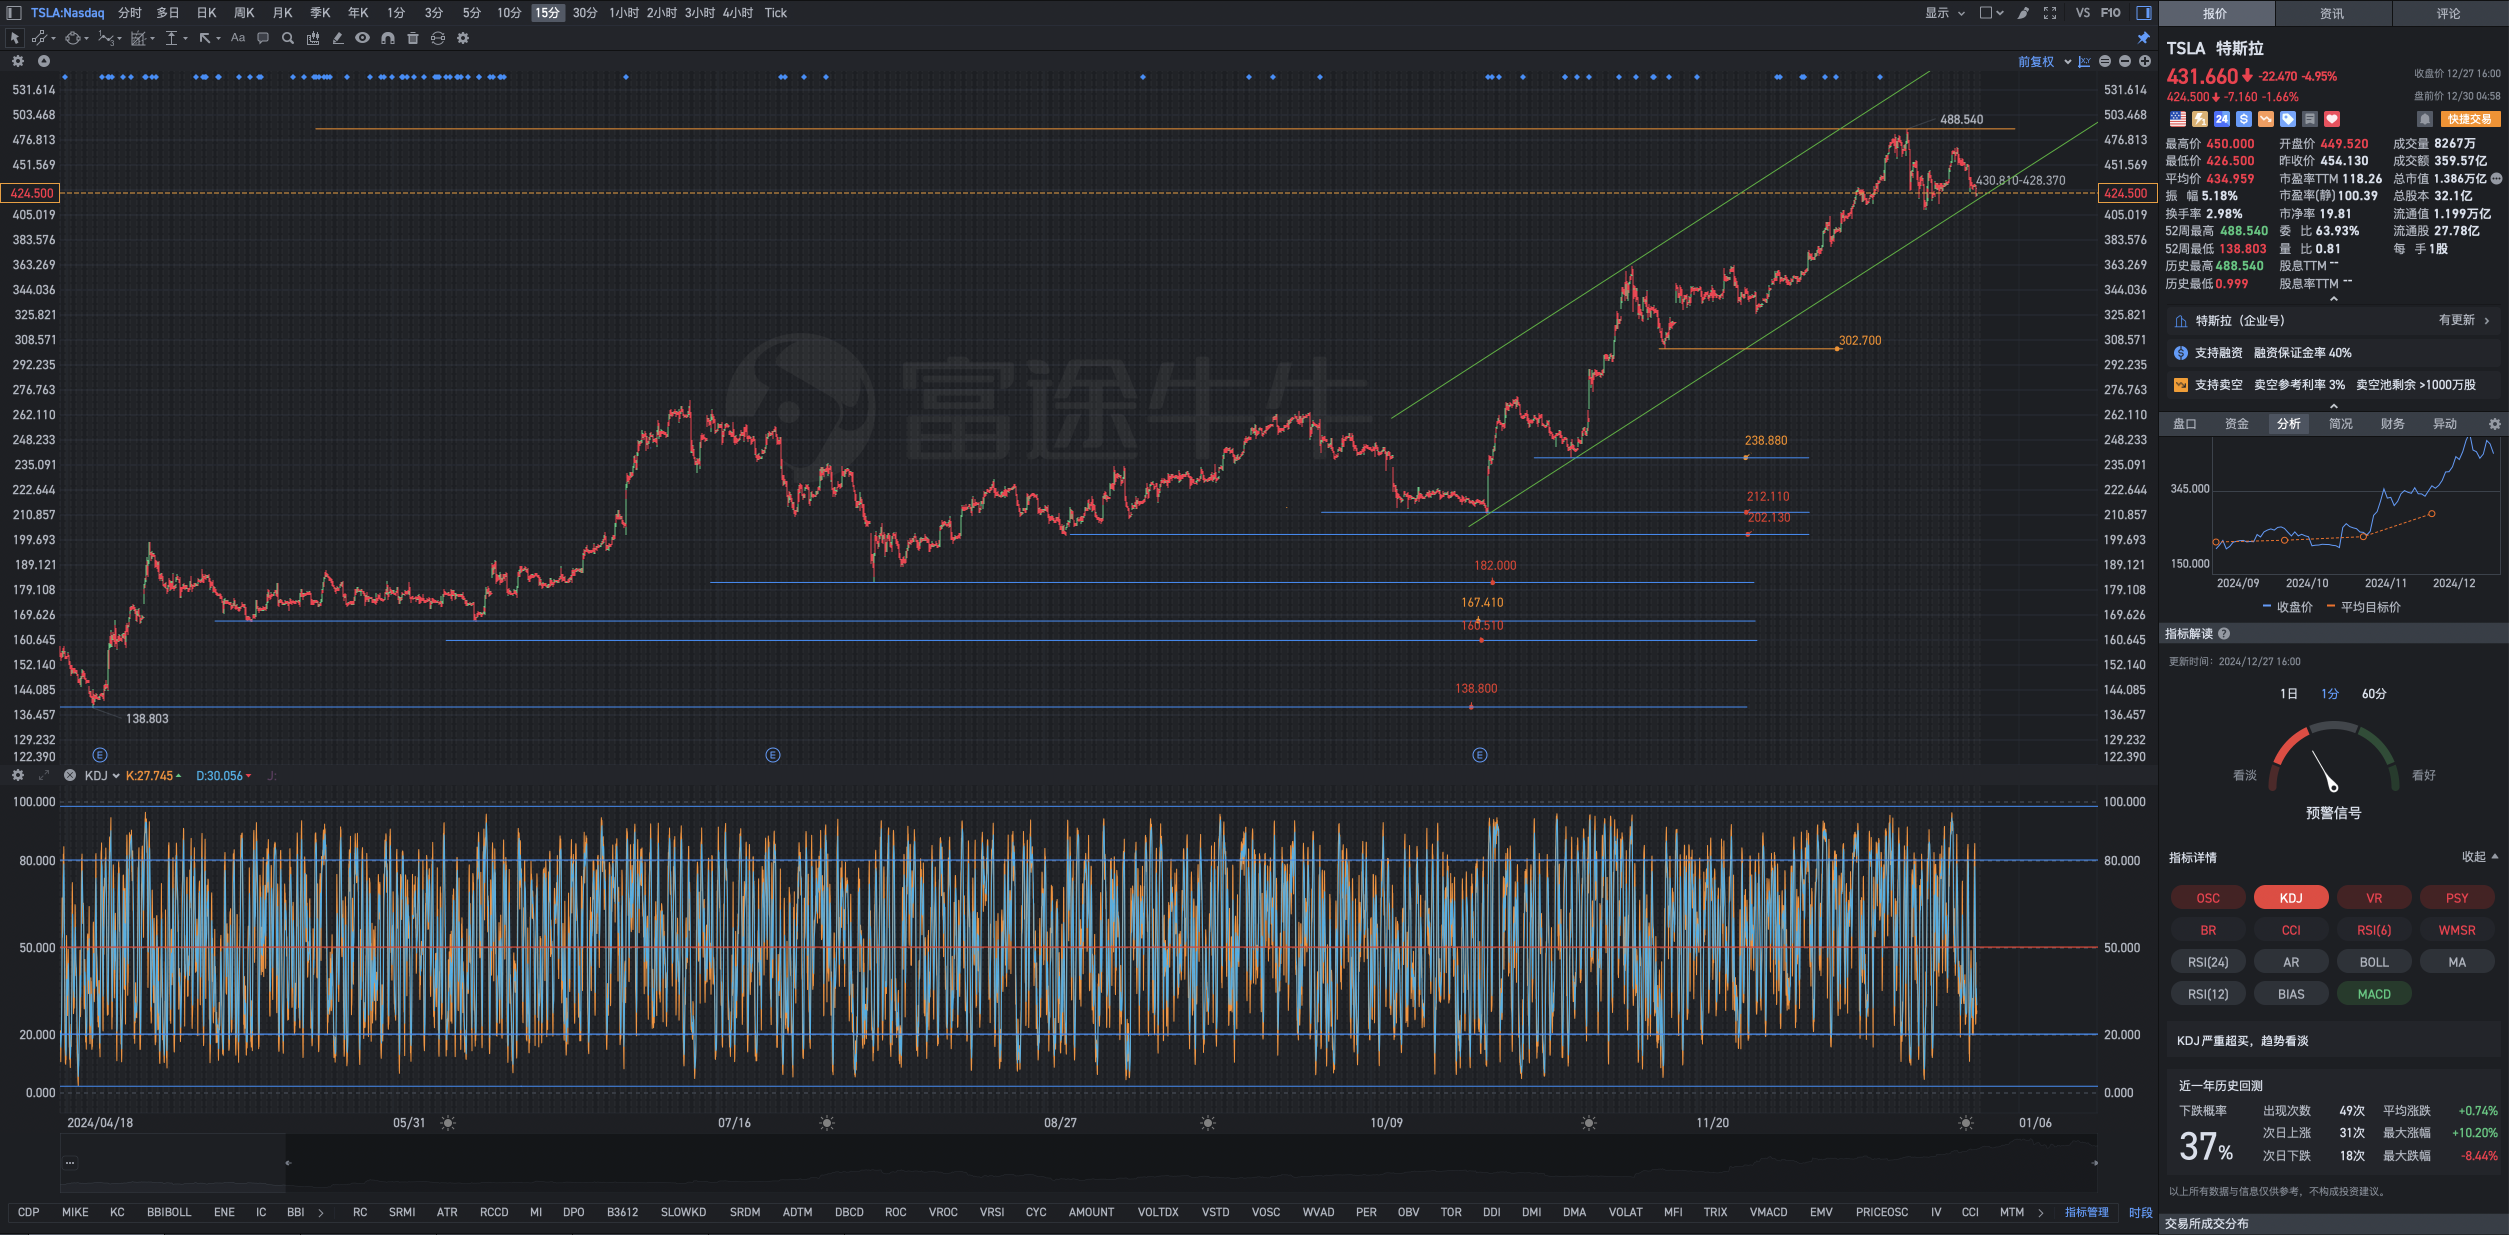This screenshot has height=1235, width=2509.
Task: Click the TSLA:Nasdaq symbol link
Action: point(67,13)
